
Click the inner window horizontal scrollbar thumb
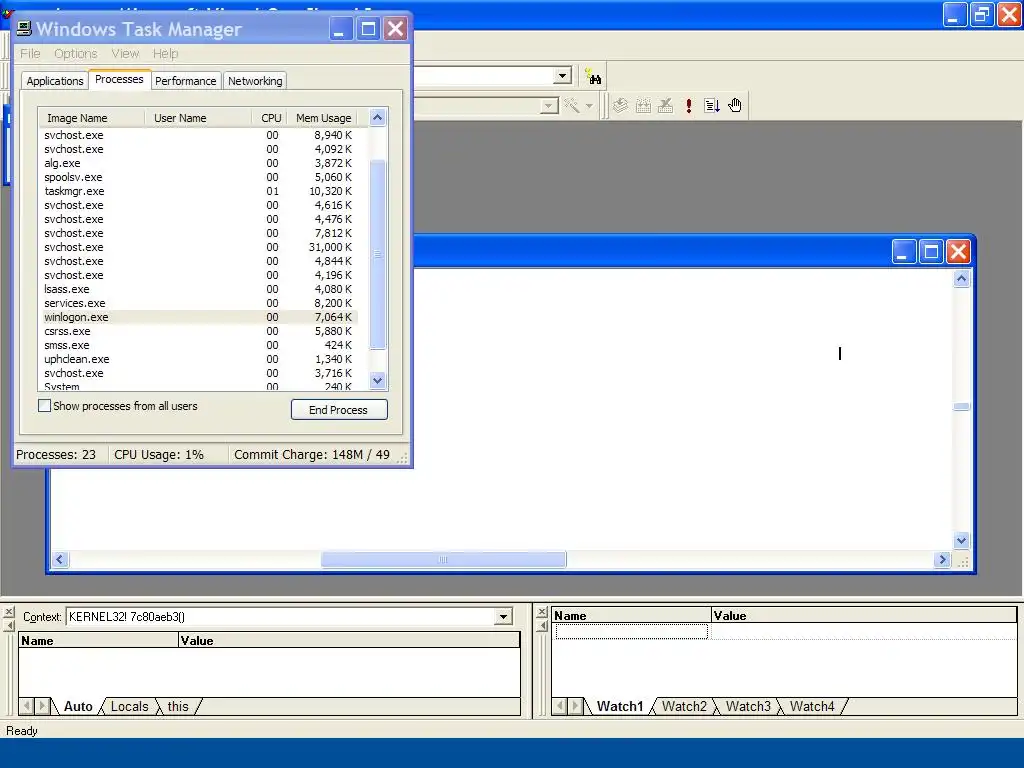[443, 560]
